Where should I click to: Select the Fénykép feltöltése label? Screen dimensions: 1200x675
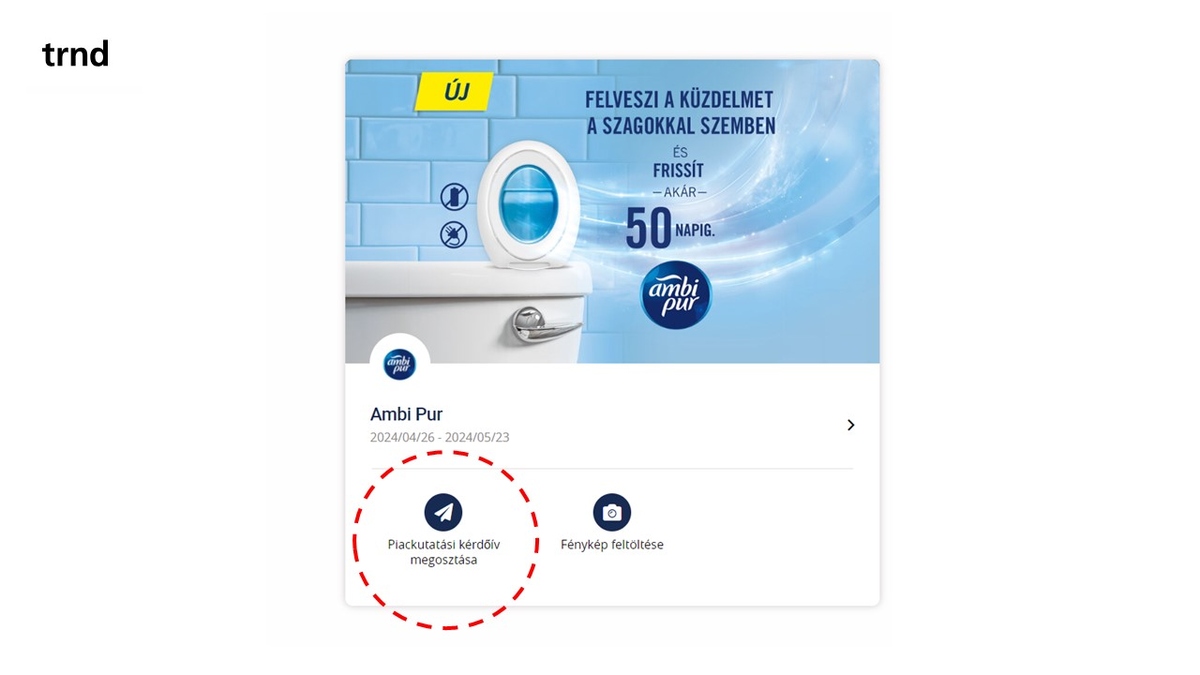tap(612, 545)
